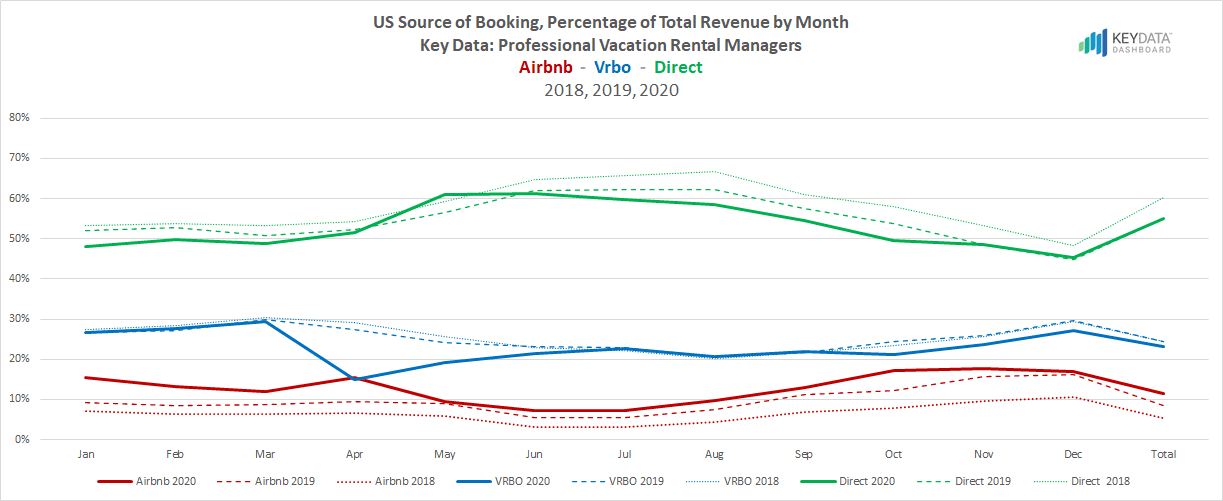1223x501 pixels.
Task: Click the 20% y-axis label
Action: 19,359
